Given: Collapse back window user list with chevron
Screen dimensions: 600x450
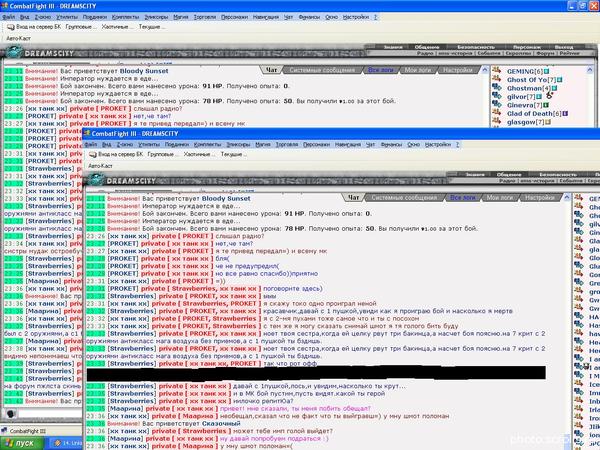Looking at the screenshot, I should 589,70.
